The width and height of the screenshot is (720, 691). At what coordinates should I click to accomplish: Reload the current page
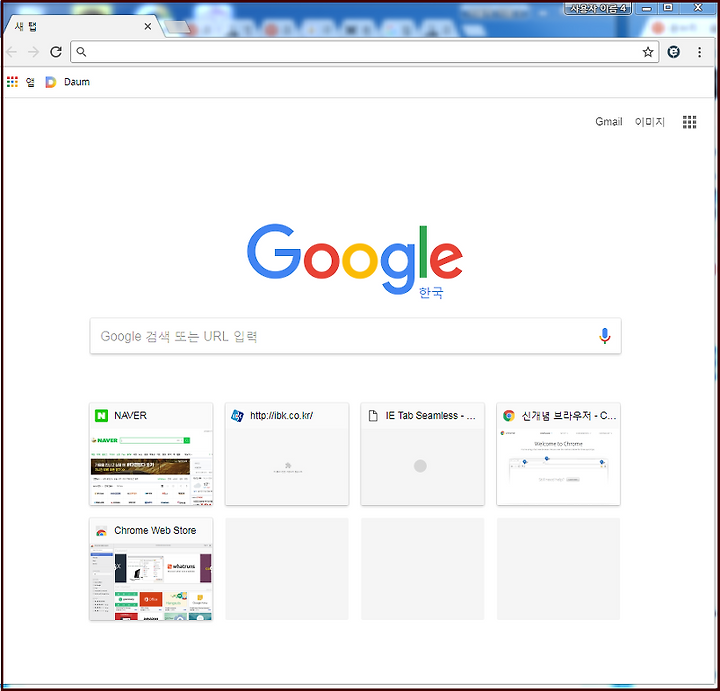tap(56, 52)
